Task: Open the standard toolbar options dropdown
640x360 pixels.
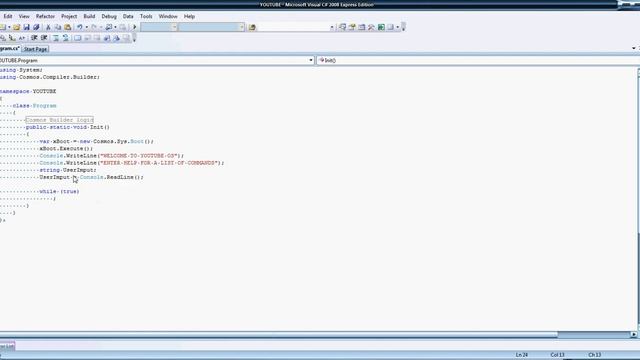Action: point(403,27)
